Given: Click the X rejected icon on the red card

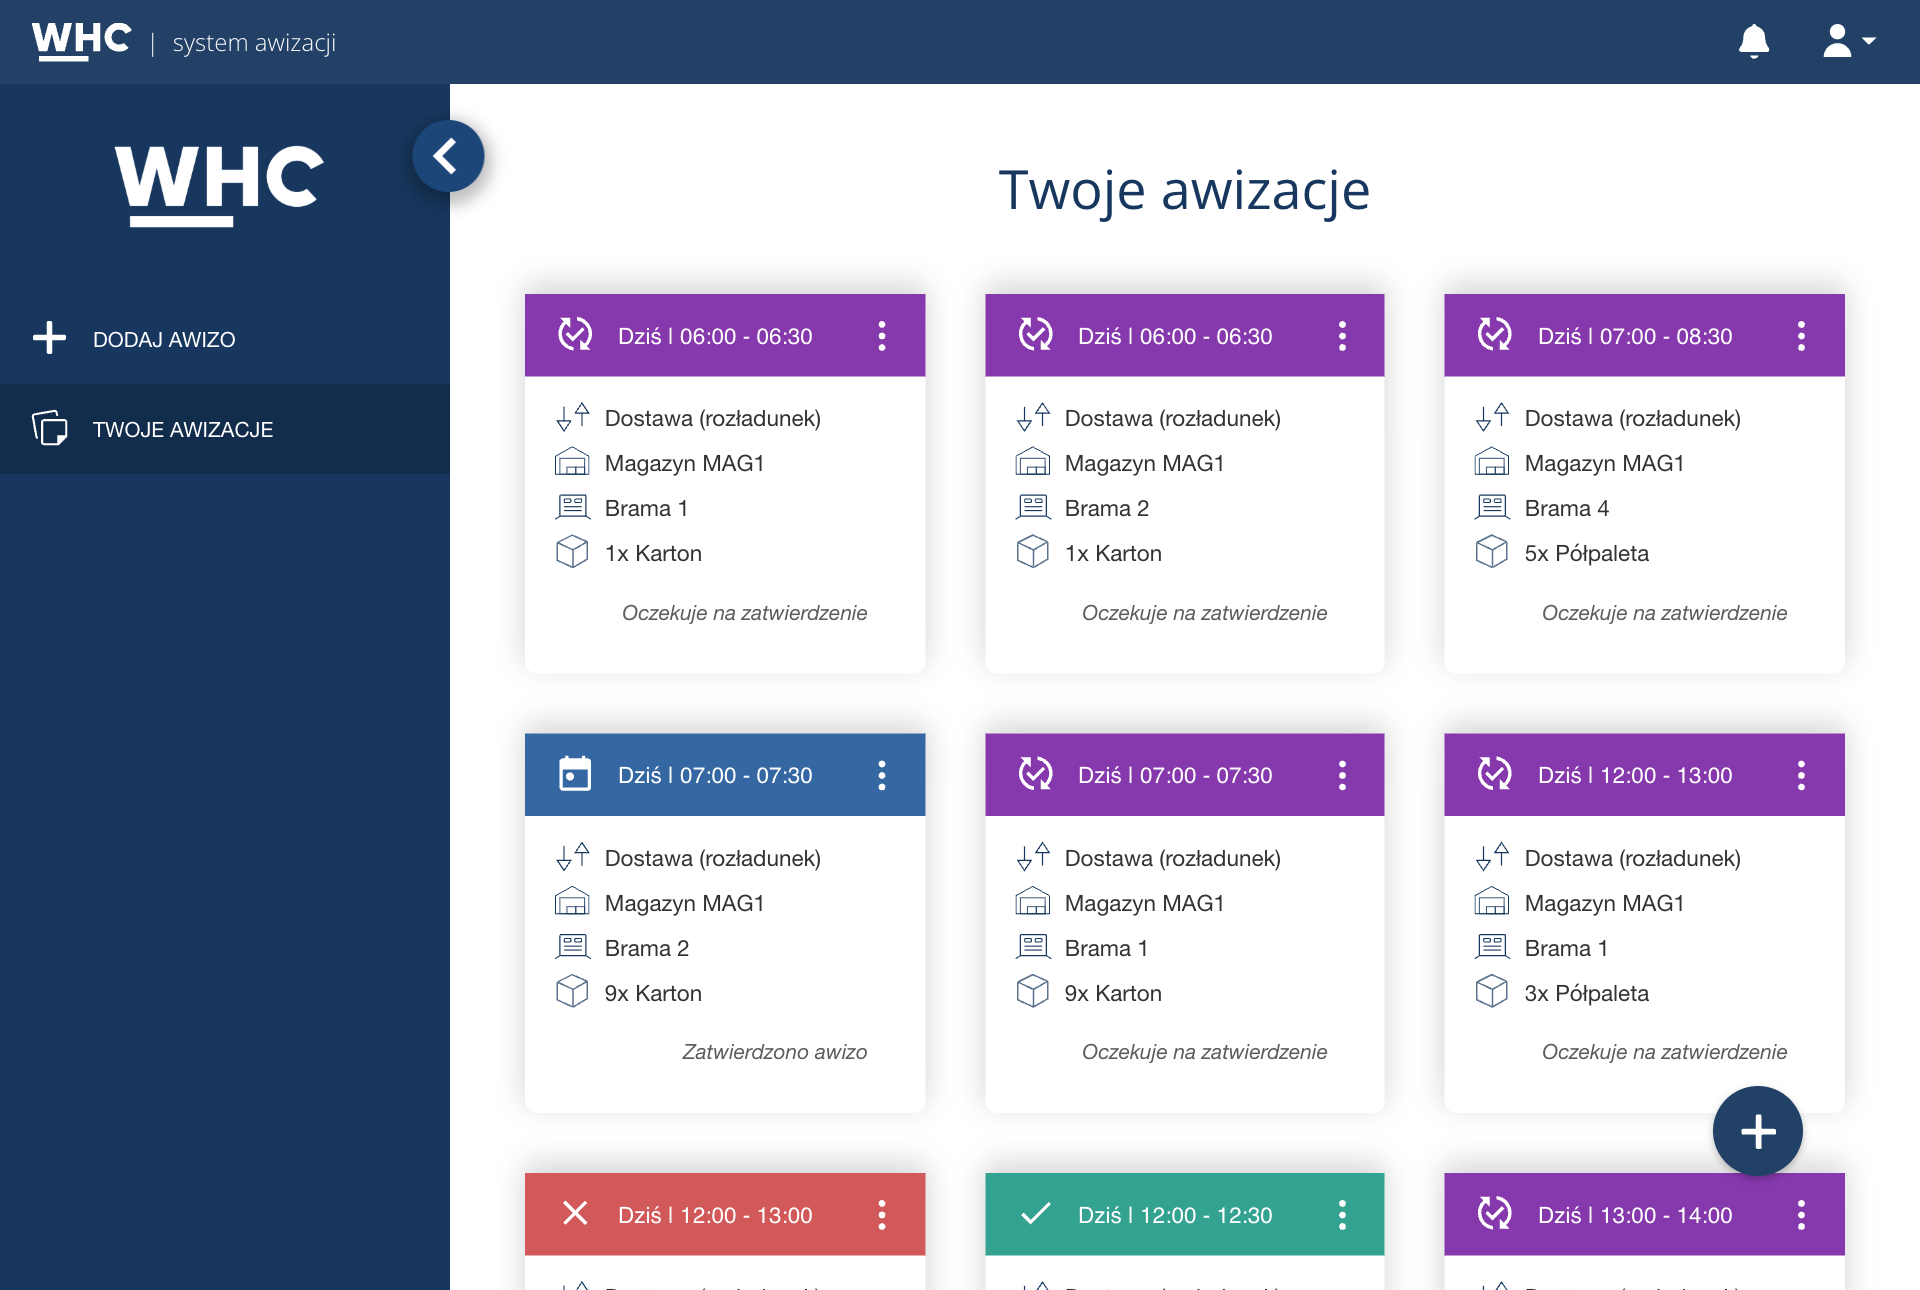Looking at the screenshot, I should click(575, 1213).
